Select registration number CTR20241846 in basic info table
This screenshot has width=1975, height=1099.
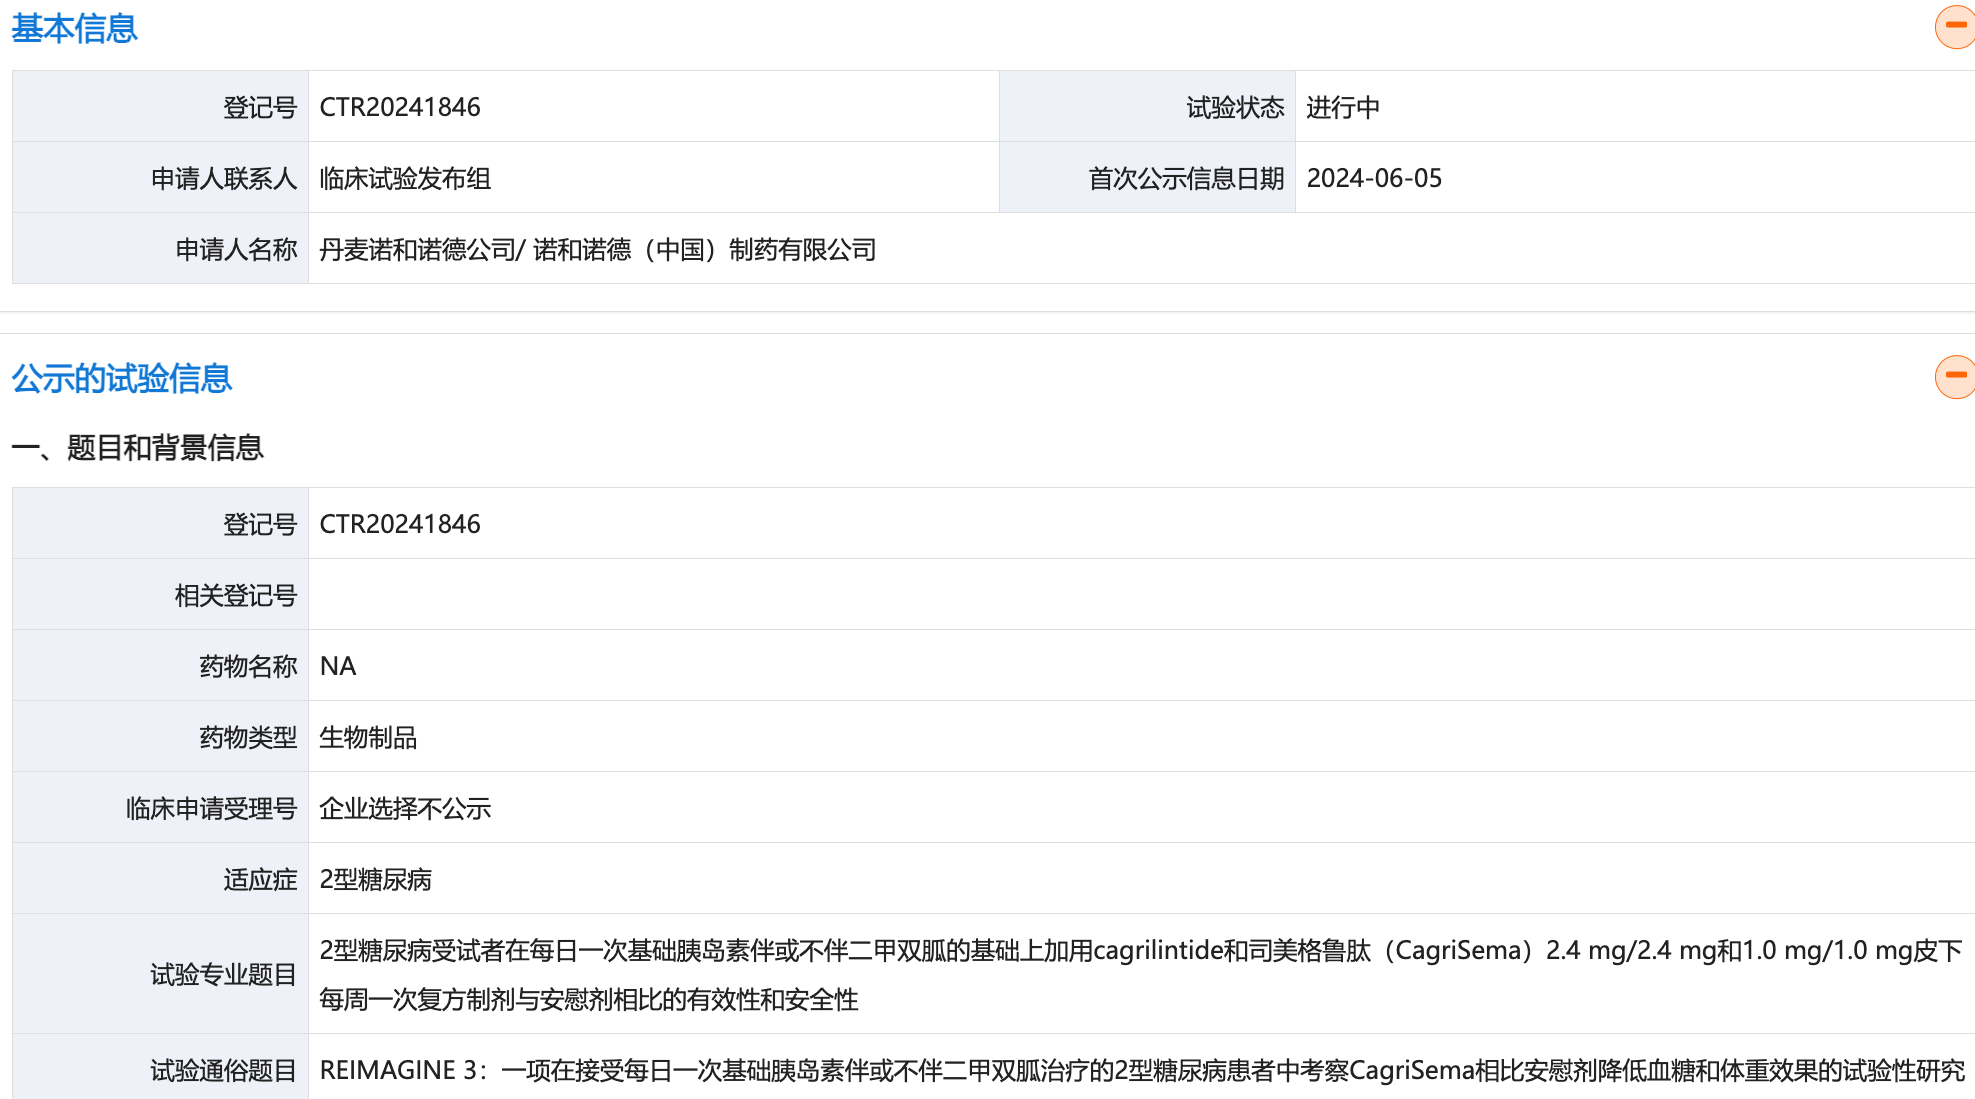coord(400,107)
